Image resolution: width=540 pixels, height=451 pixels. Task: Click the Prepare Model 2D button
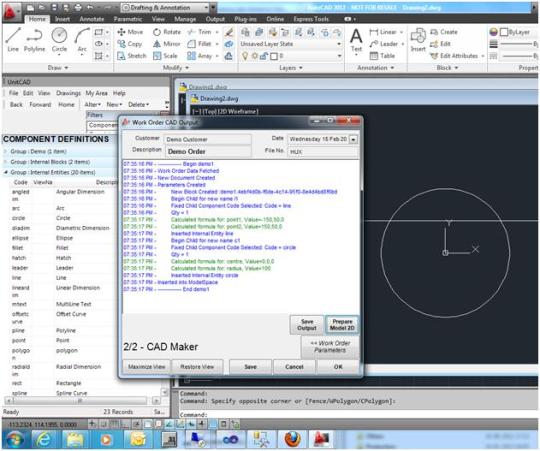tap(342, 325)
